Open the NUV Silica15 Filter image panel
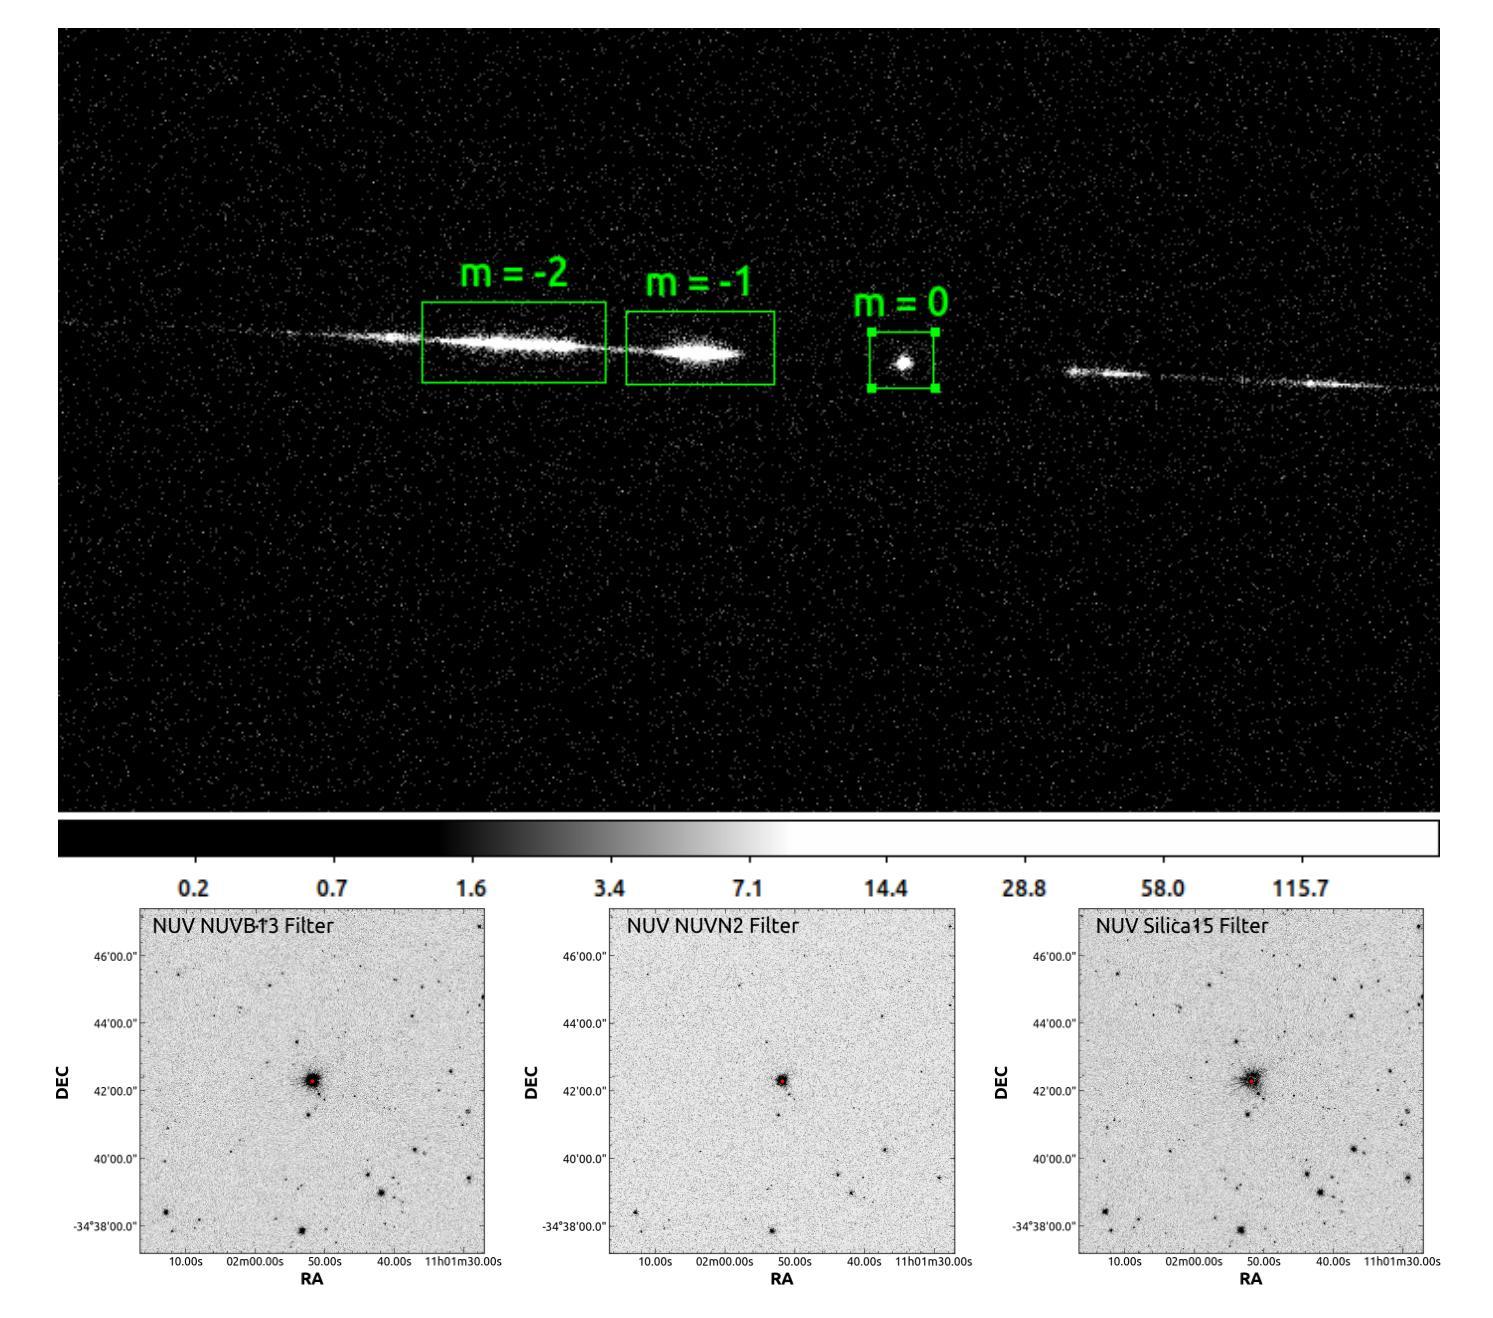1493x1318 pixels. (x=1251, y=1080)
